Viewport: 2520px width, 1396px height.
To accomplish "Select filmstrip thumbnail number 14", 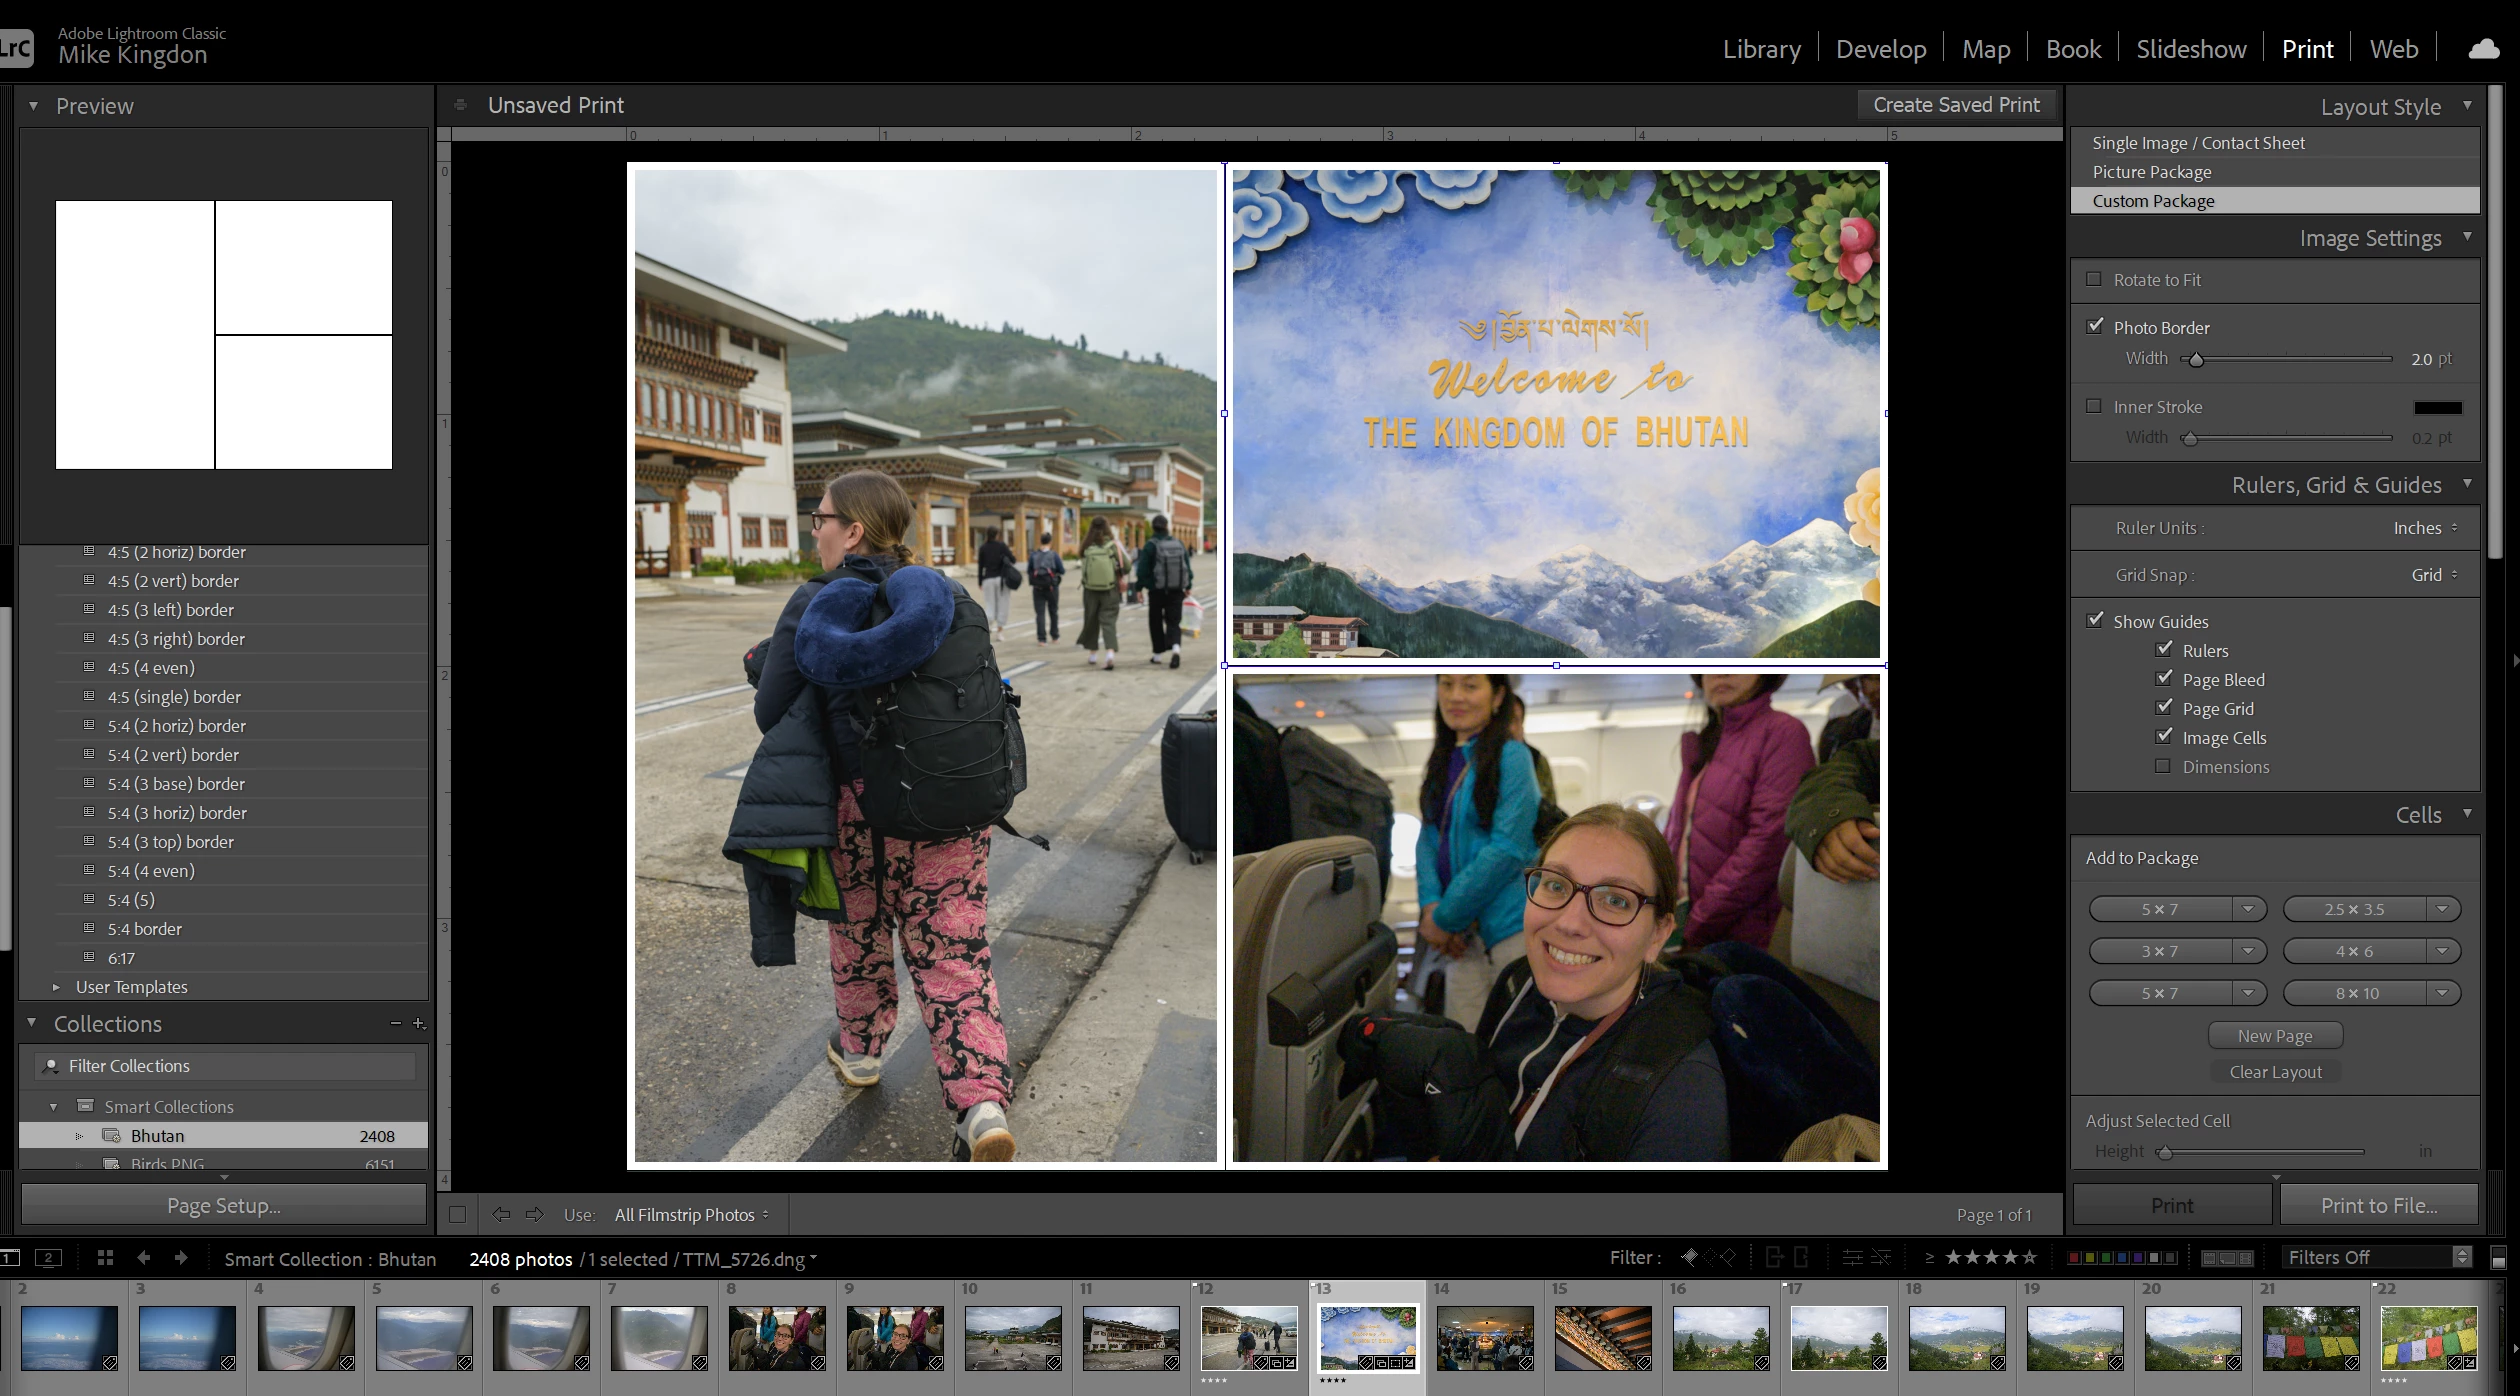I will coord(1484,1337).
